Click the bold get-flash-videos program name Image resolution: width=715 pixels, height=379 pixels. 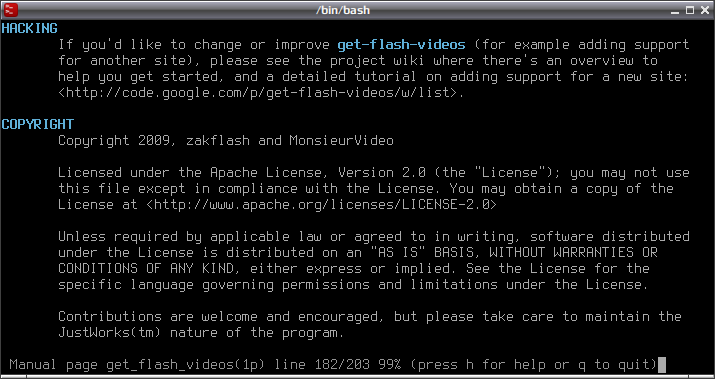pos(401,45)
